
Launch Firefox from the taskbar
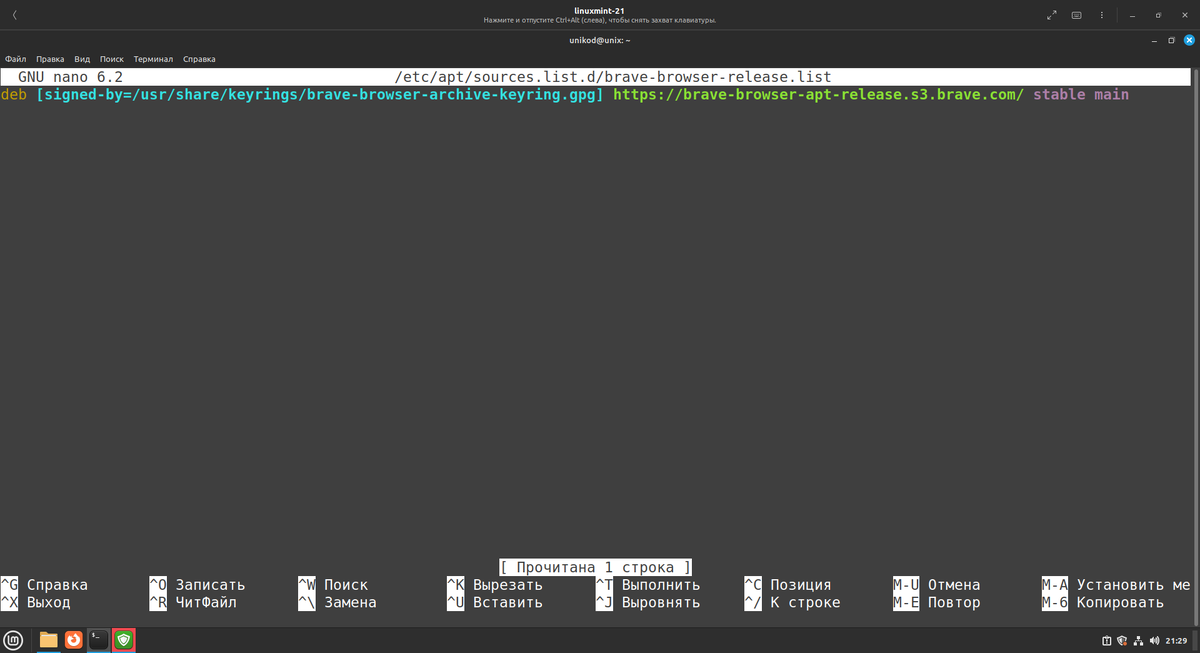point(74,640)
